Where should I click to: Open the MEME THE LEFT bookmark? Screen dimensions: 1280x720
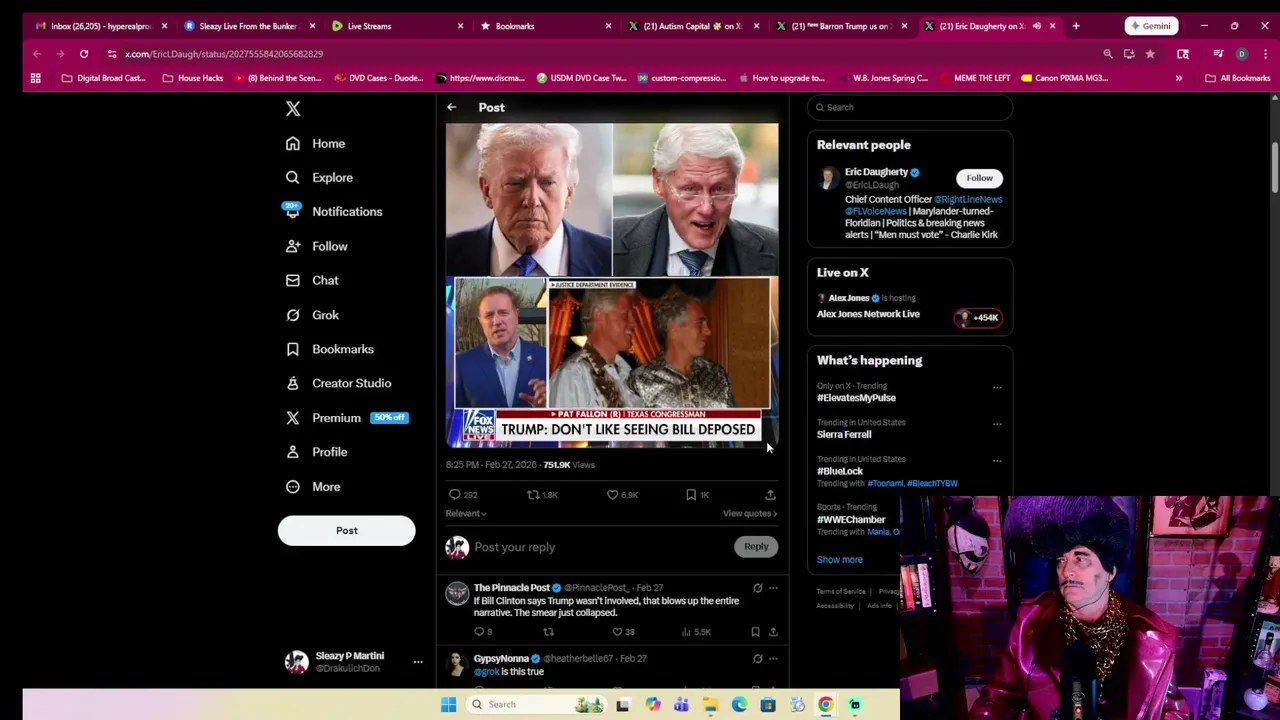(973, 78)
